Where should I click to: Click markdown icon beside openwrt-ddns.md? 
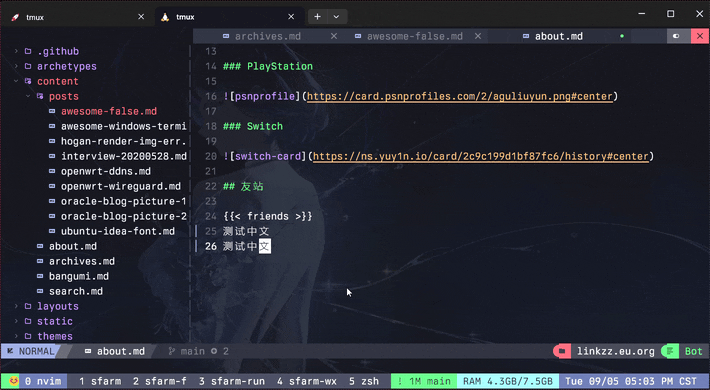[52, 171]
